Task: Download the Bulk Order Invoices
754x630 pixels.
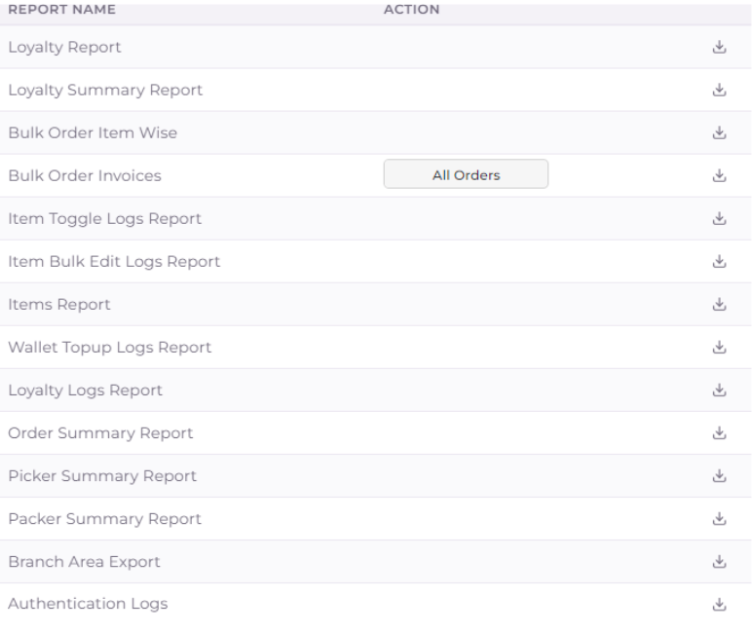Action: point(717,175)
